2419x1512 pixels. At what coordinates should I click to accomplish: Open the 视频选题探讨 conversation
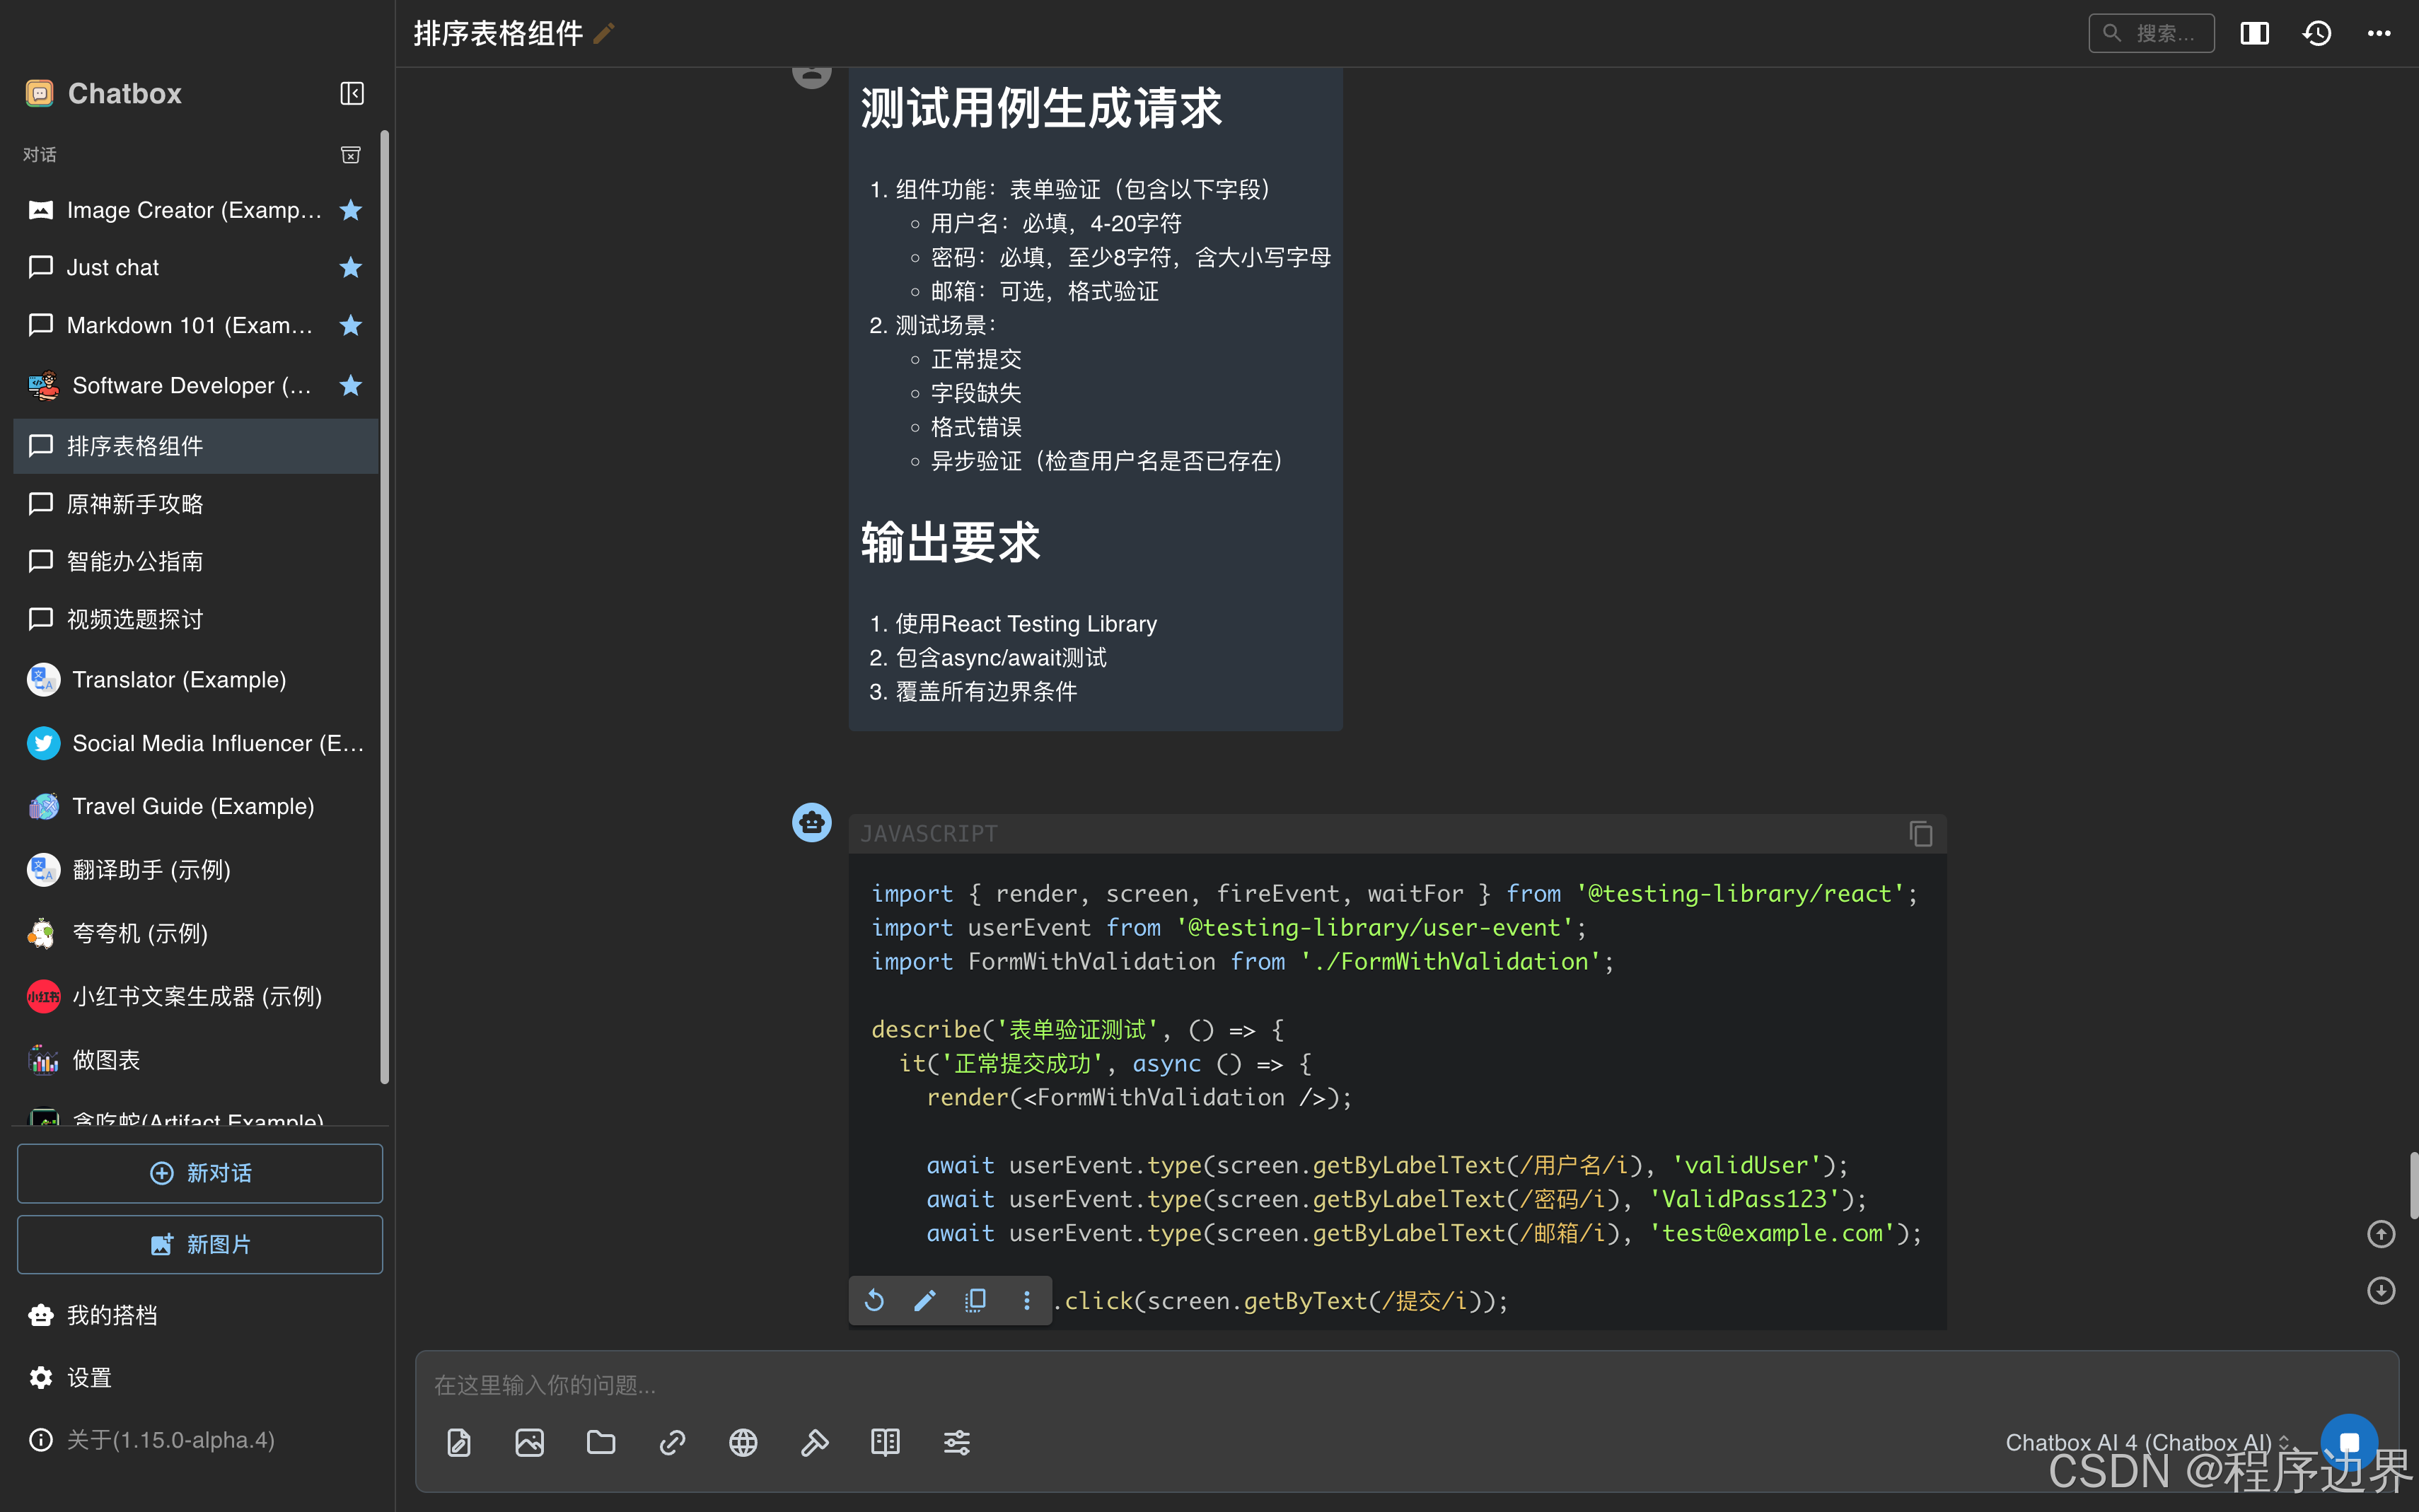[195, 619]
